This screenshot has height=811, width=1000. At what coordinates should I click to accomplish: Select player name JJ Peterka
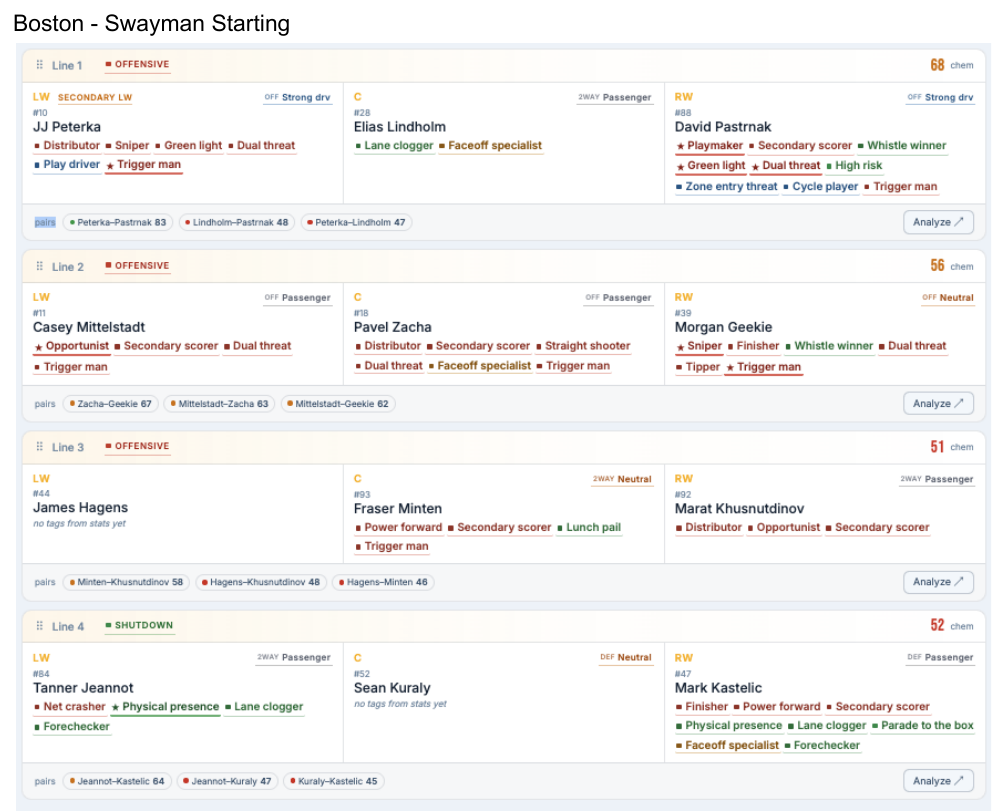pyautogui.click(x=67, y=127)
